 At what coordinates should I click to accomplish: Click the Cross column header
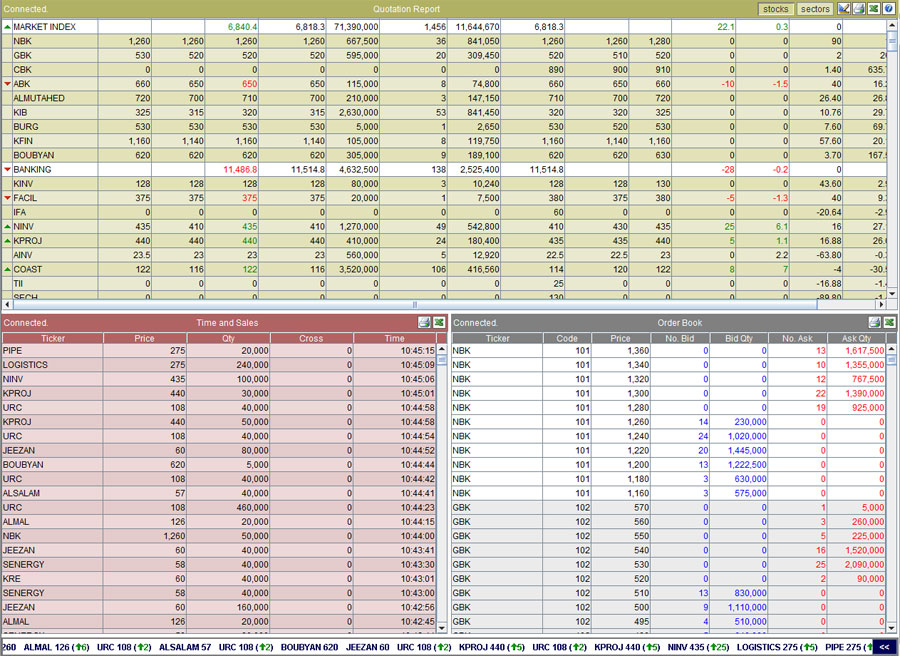[x=311, y=338]
